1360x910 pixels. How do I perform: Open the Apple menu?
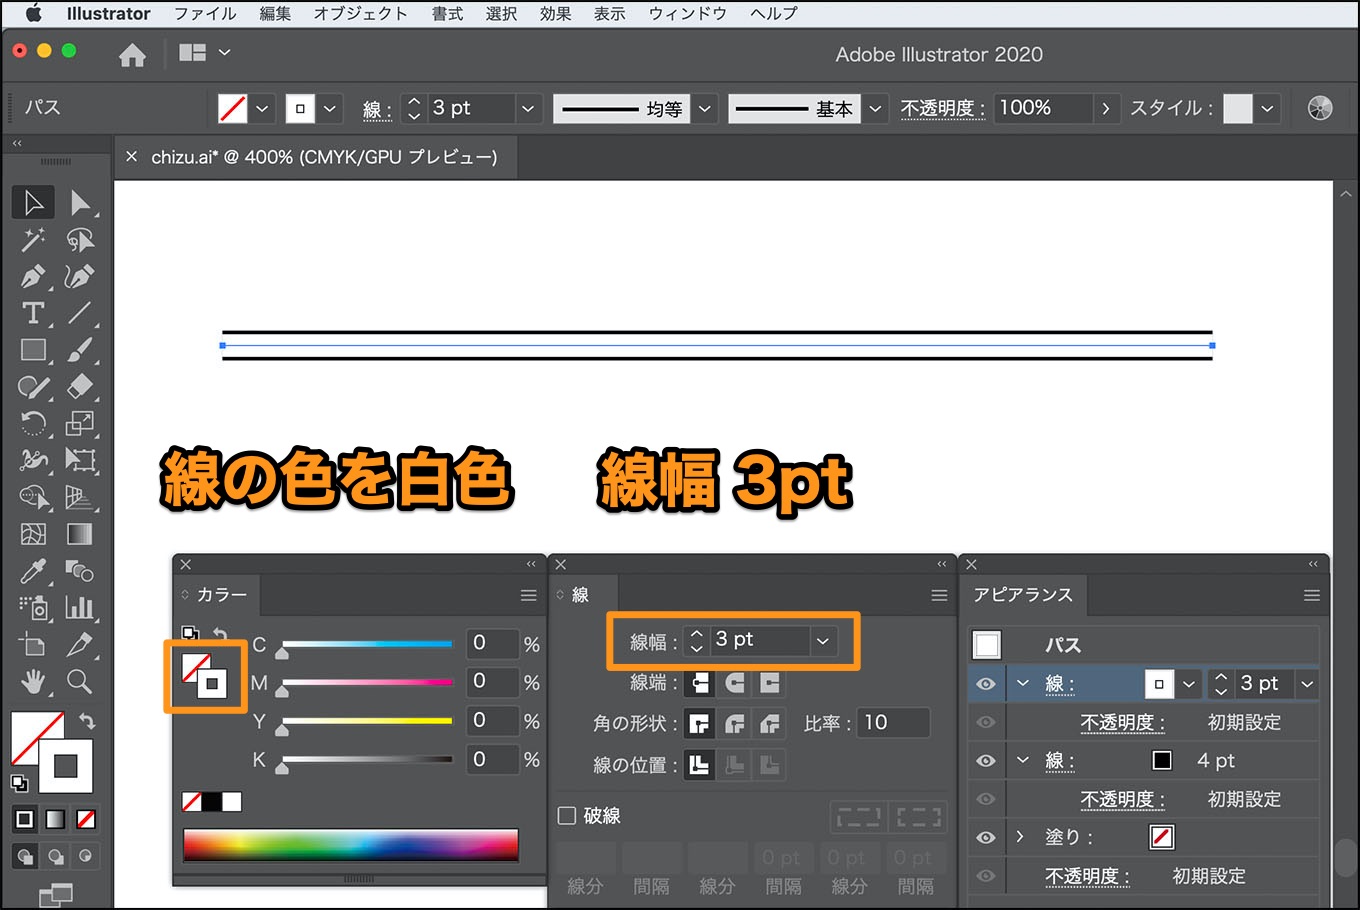[33, 14]
